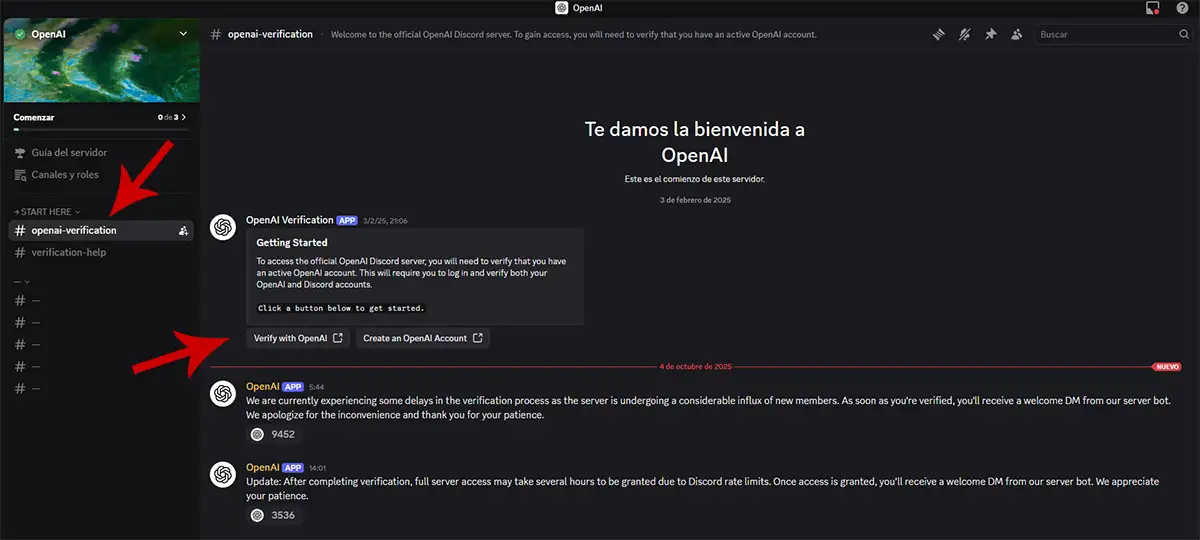1200x540 pixels.
Task: Click the invite people icon on openai-verification
Action: click(183, 231)
